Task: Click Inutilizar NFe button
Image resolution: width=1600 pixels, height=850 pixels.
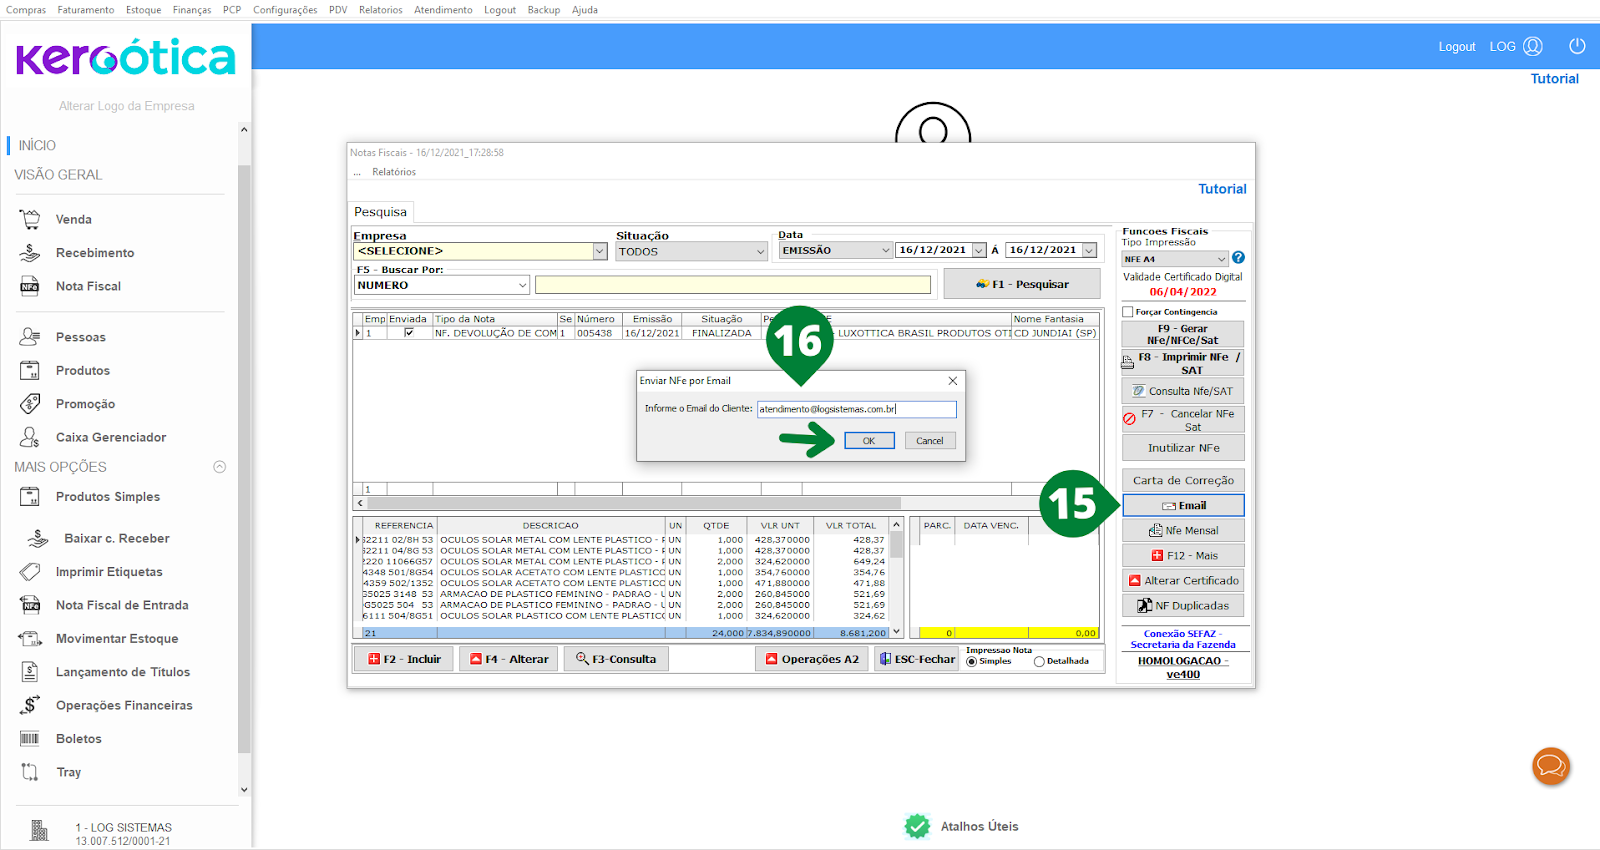Action: pyautogui.click(x=1183, y=448)
